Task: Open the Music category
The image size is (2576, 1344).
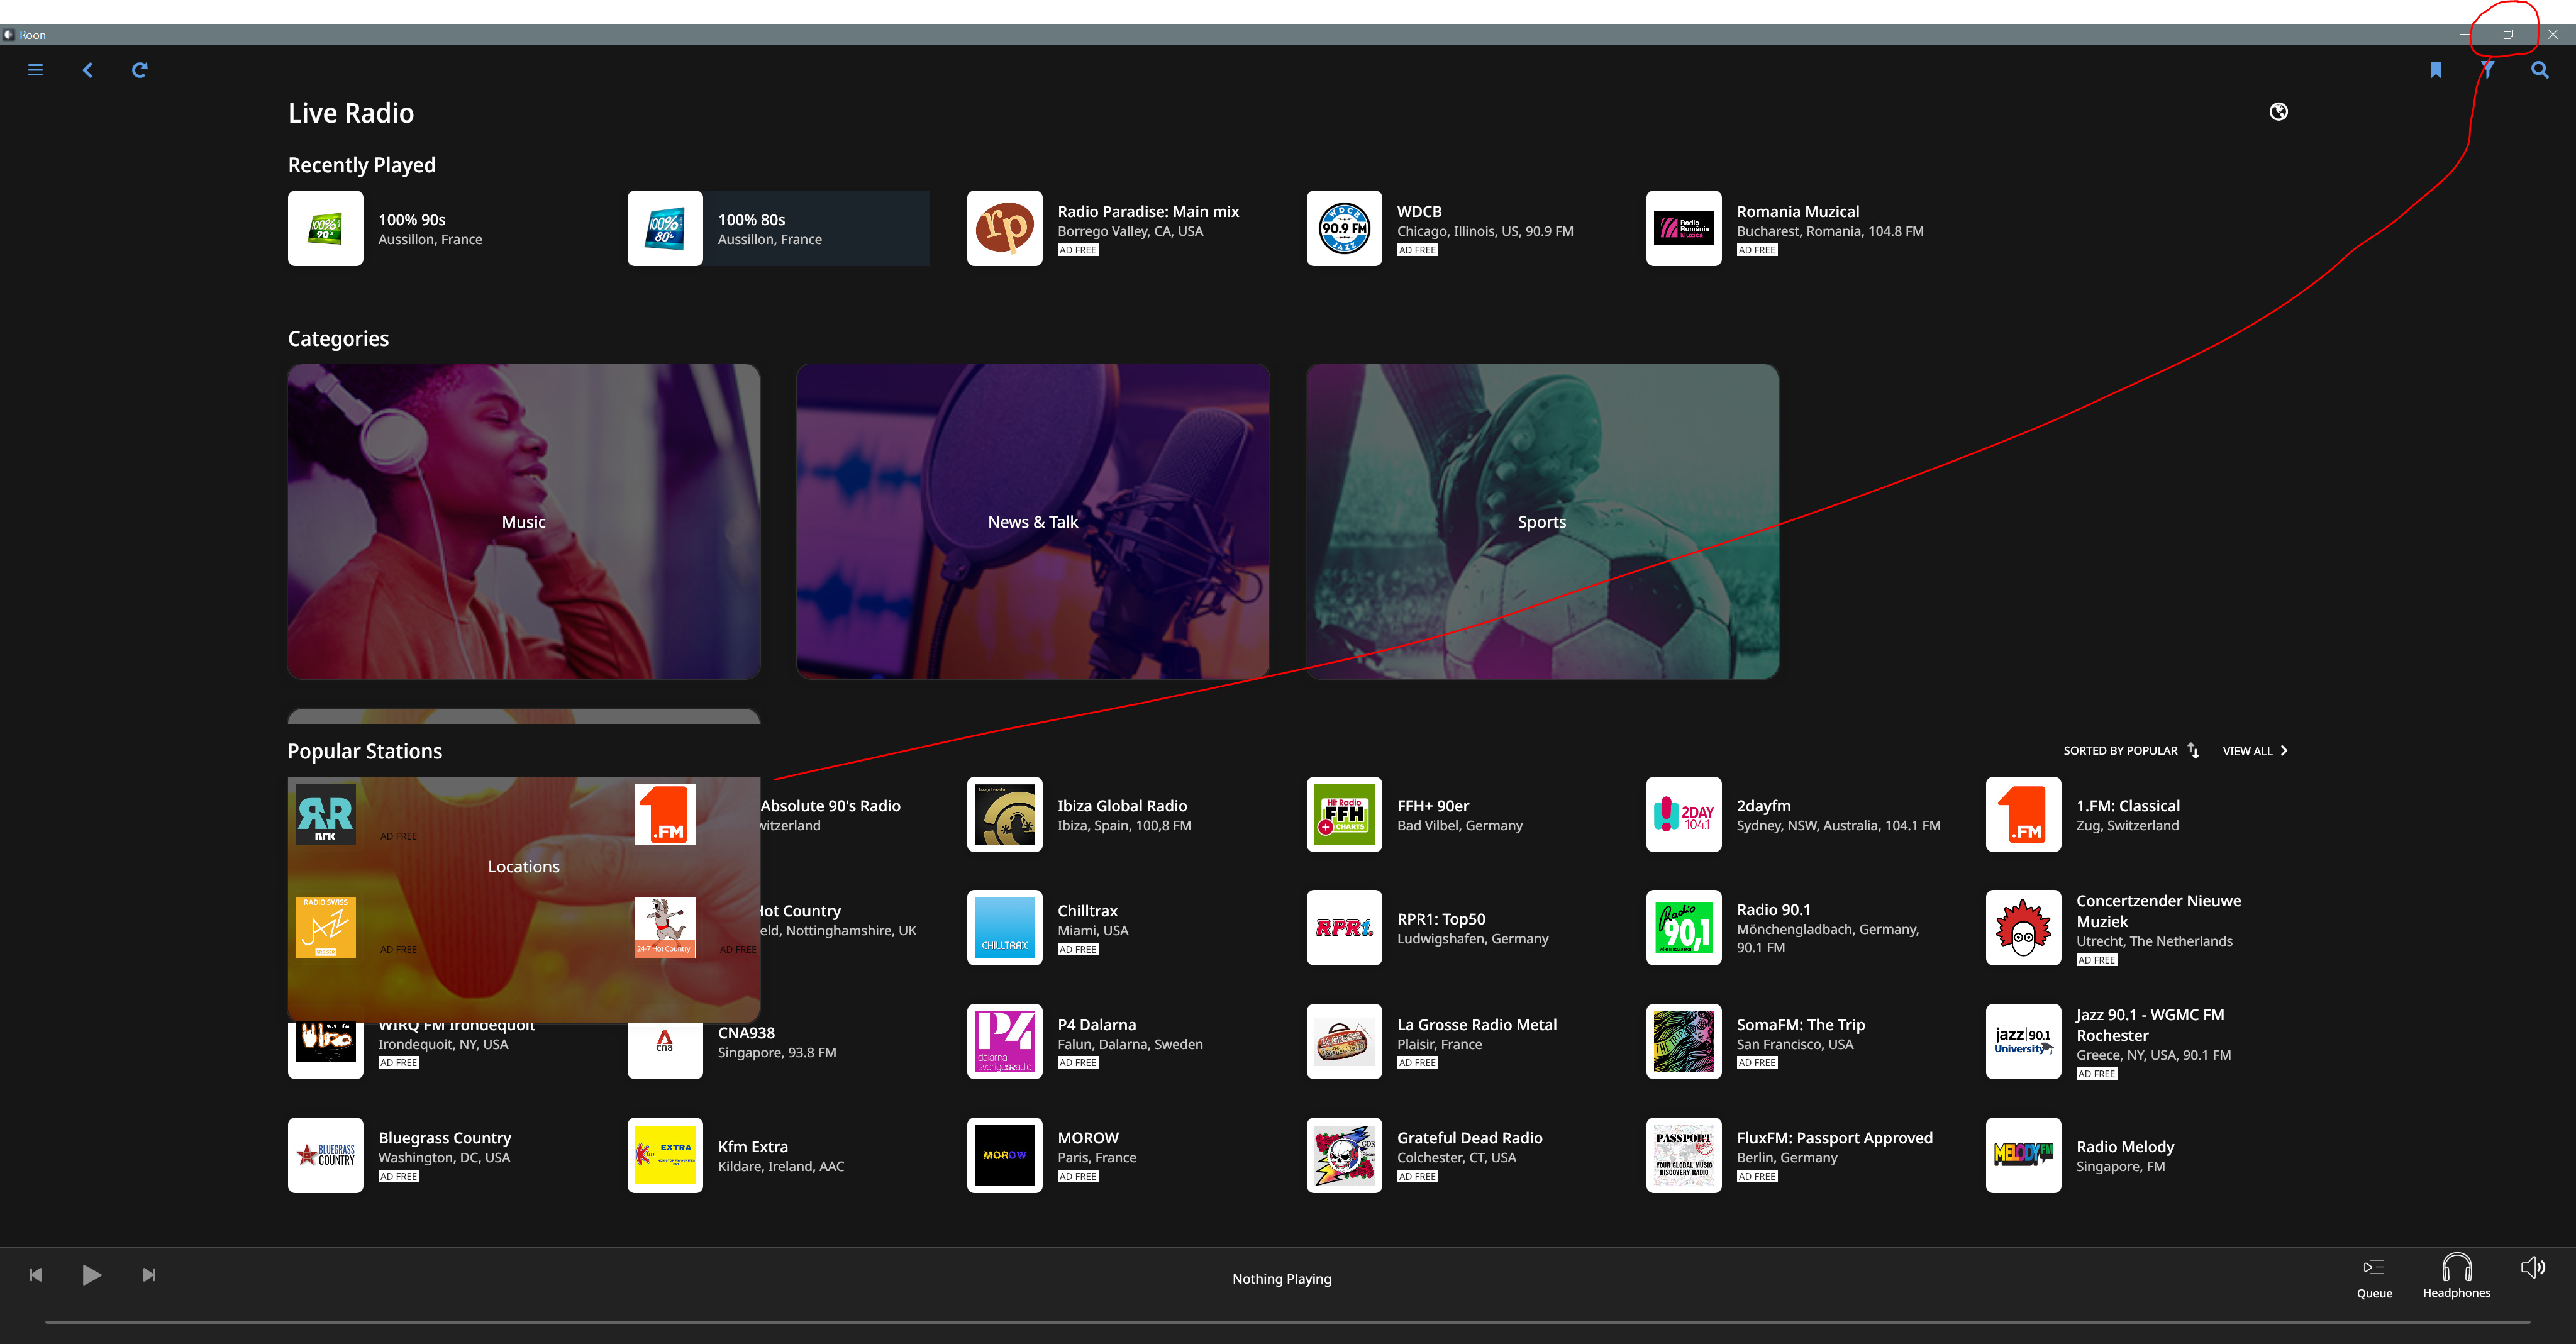Action: click(x=524, y=521)
